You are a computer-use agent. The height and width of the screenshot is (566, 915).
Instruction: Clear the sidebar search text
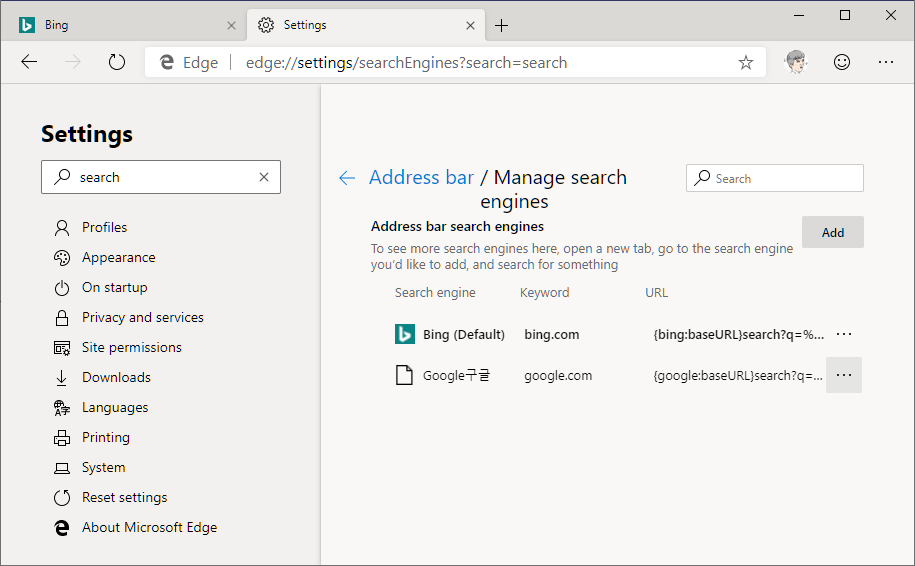point(264,177)
